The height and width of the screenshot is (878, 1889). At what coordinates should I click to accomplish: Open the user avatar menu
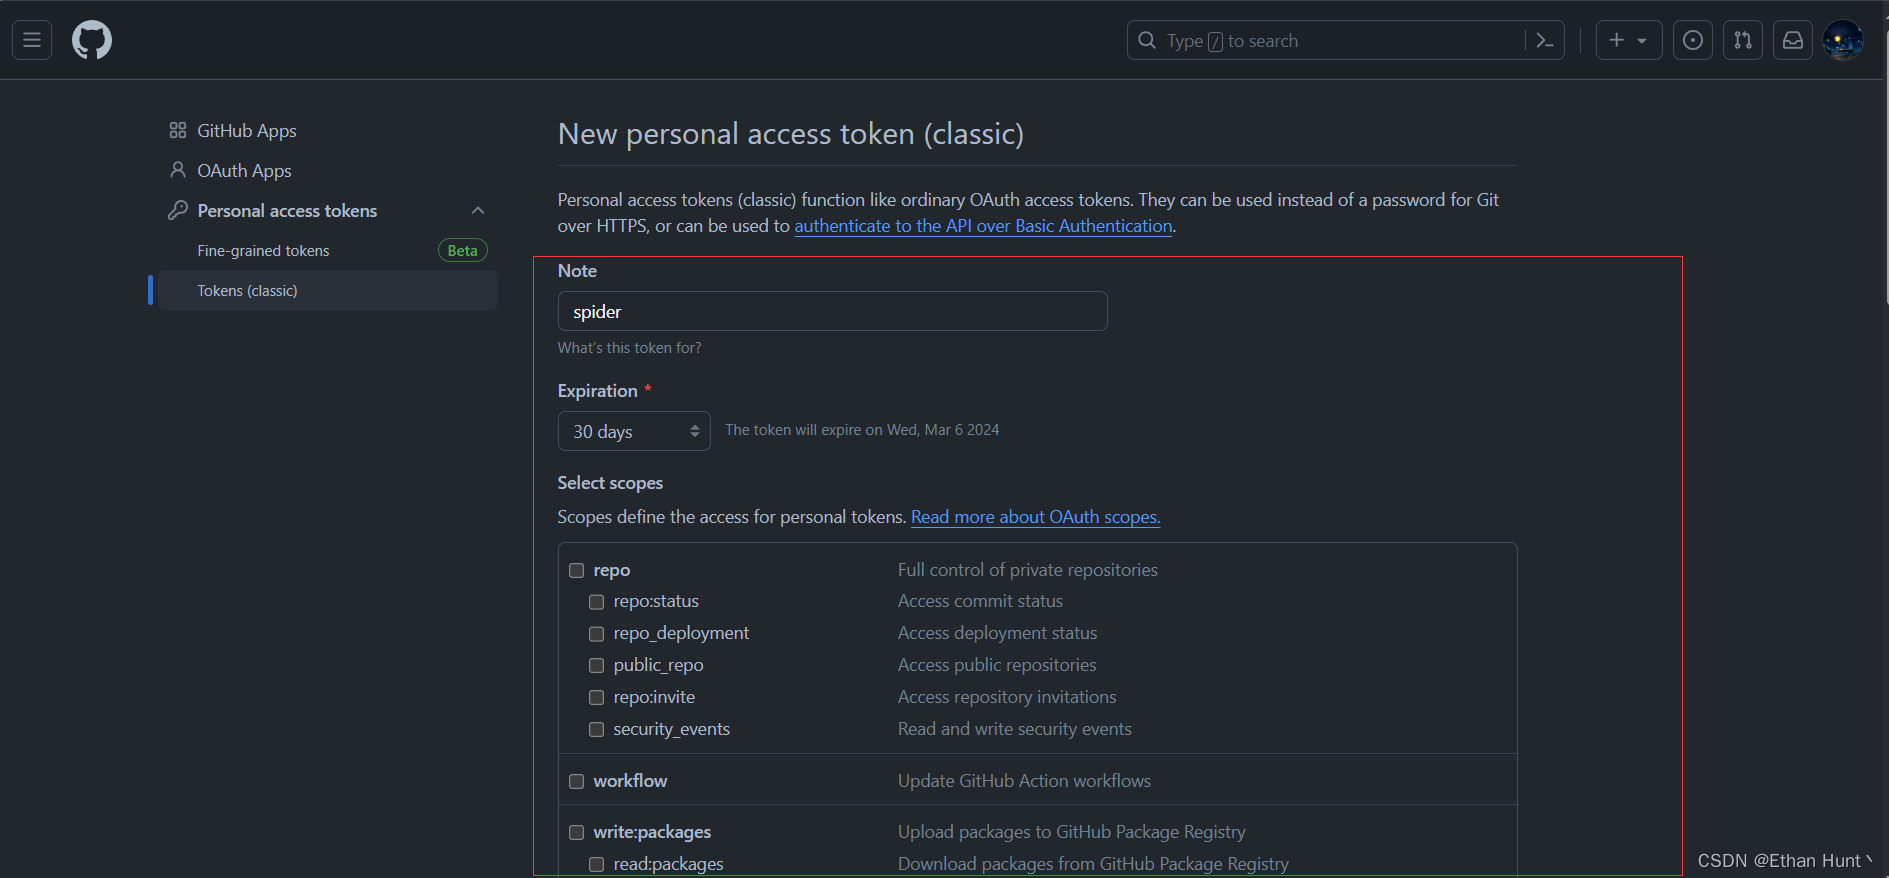coord(1843,41)
